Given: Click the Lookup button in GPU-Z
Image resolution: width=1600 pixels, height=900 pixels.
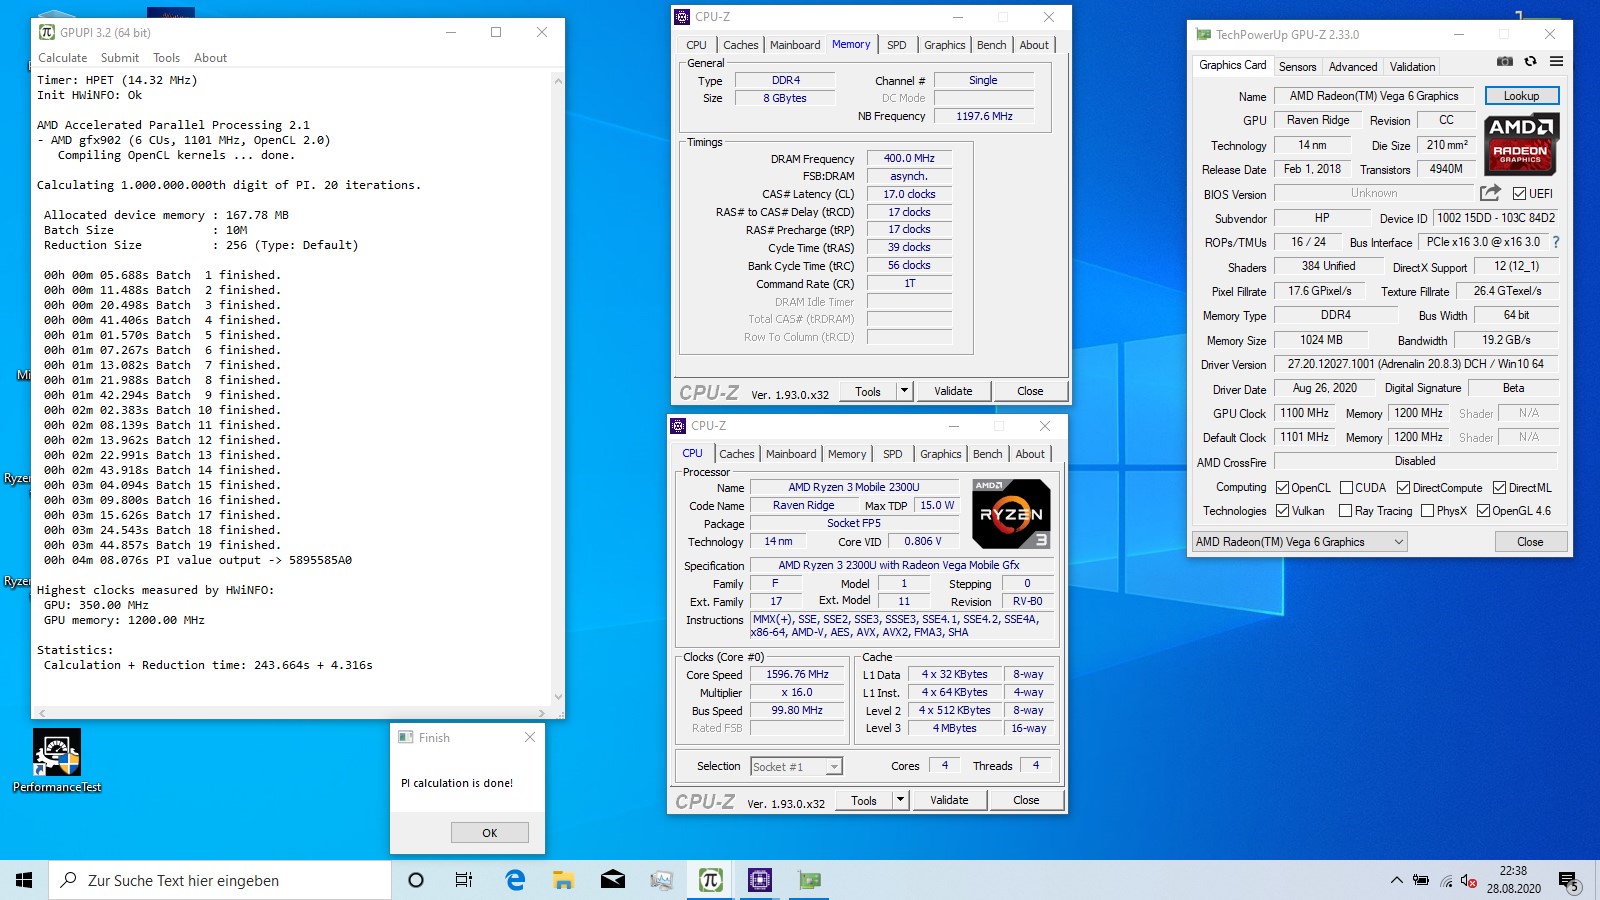Looking at the screenshot, I should coord(1521,96).
